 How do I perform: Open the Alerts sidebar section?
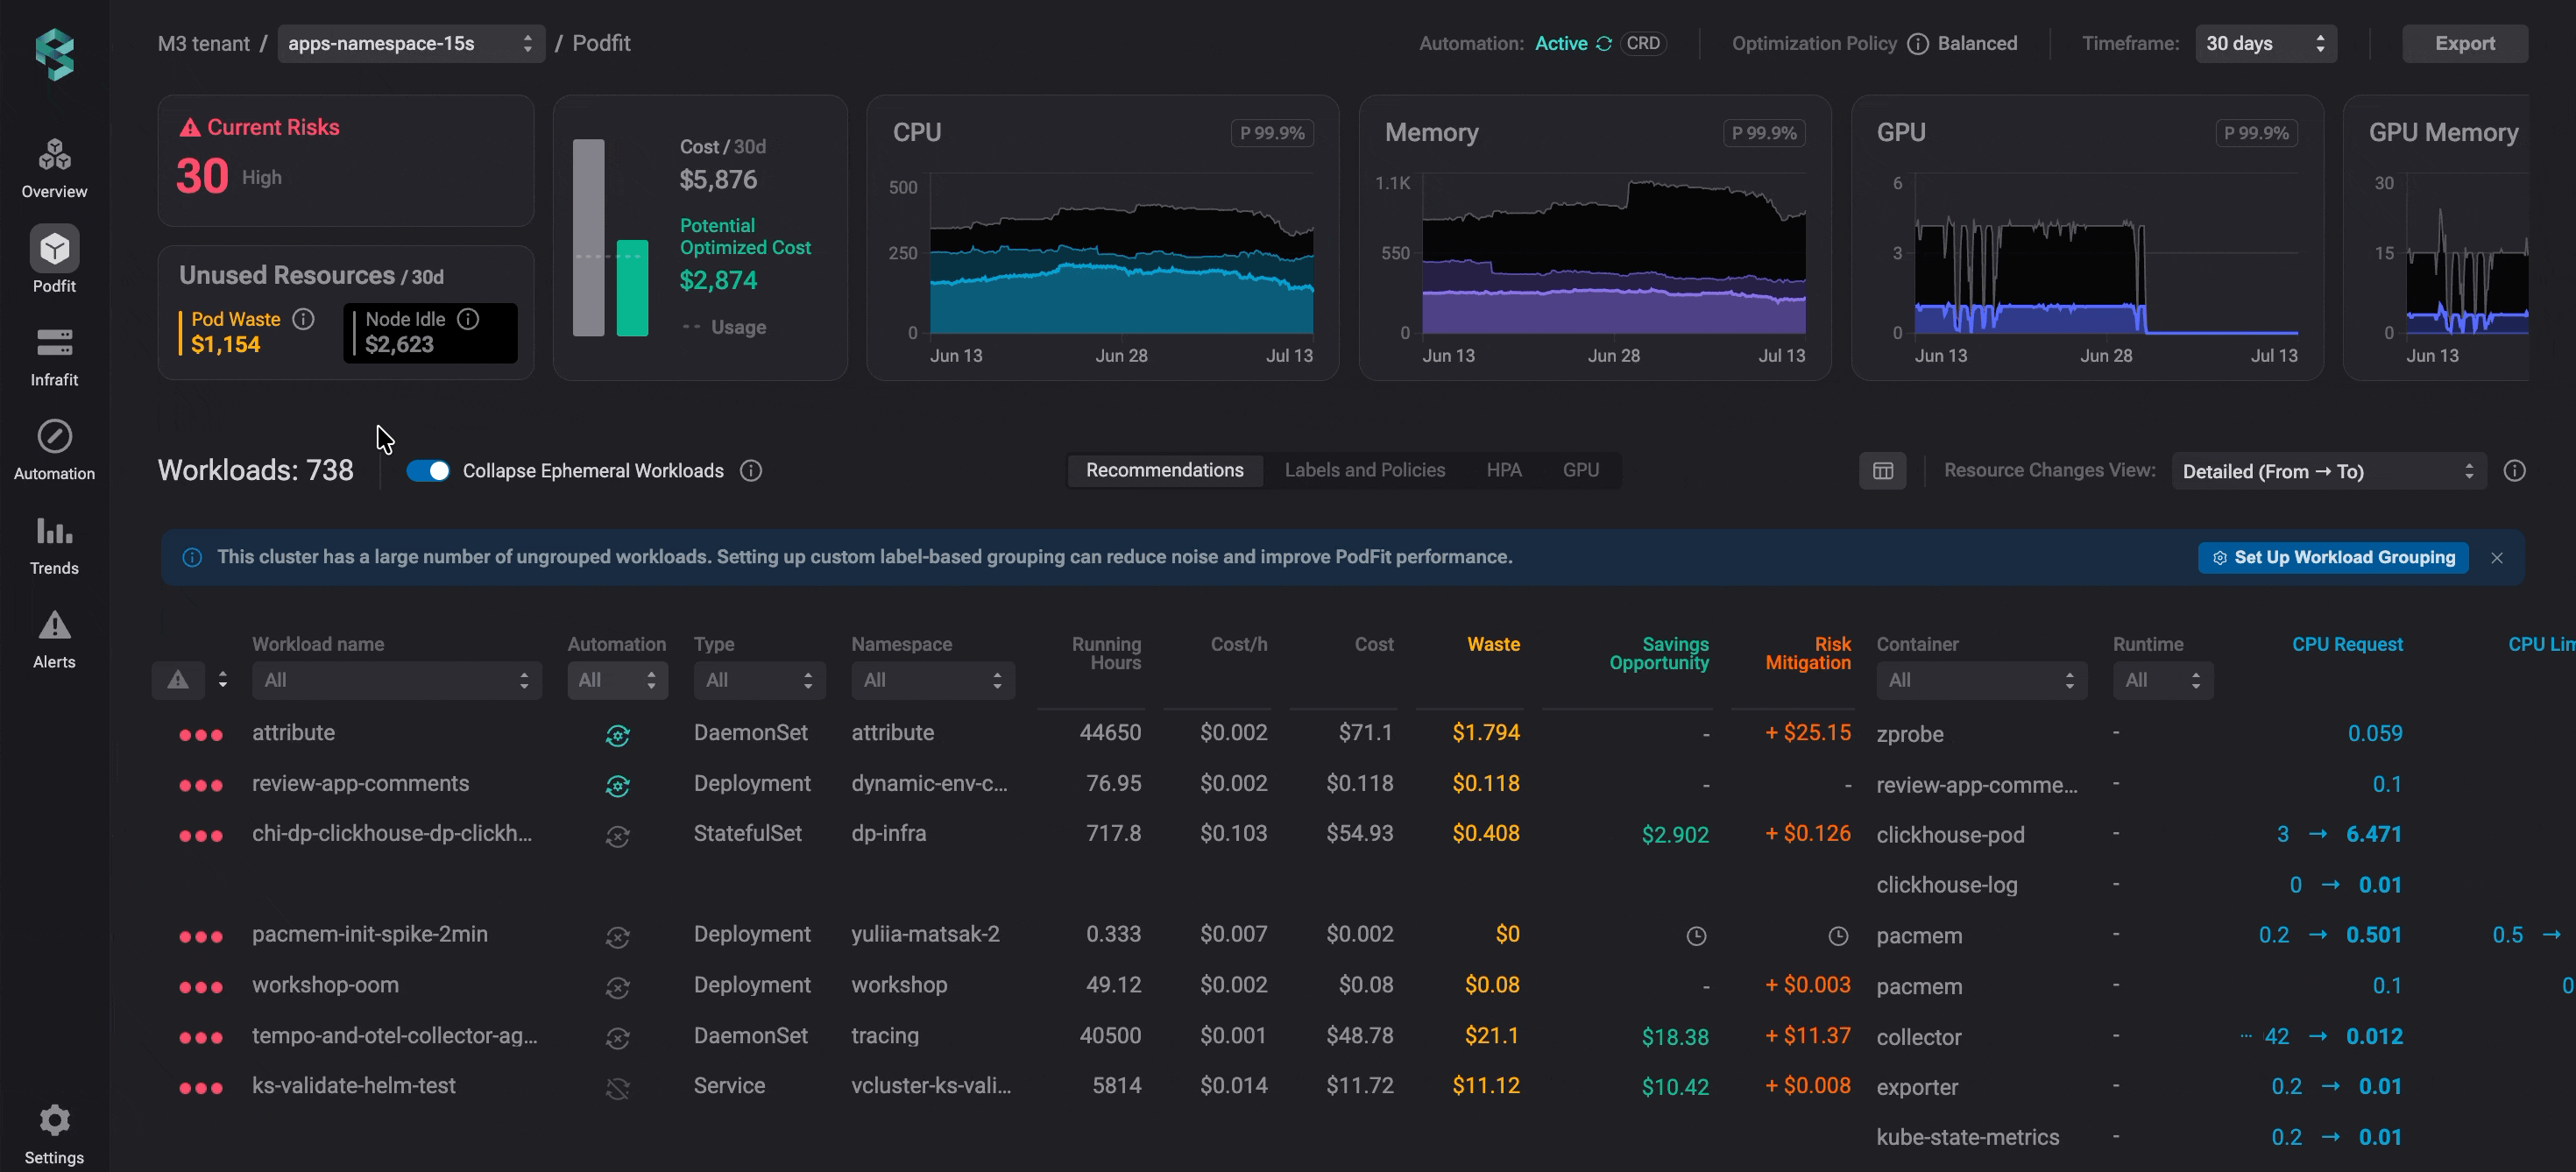[54, 639]
